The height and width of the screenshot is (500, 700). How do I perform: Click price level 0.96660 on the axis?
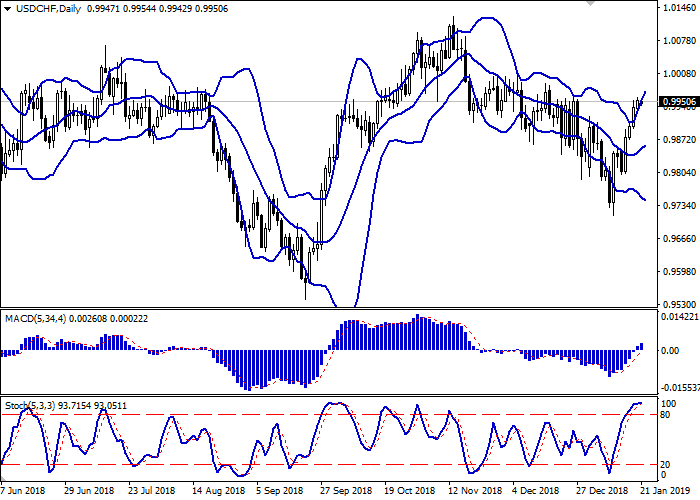coord(679,239)
